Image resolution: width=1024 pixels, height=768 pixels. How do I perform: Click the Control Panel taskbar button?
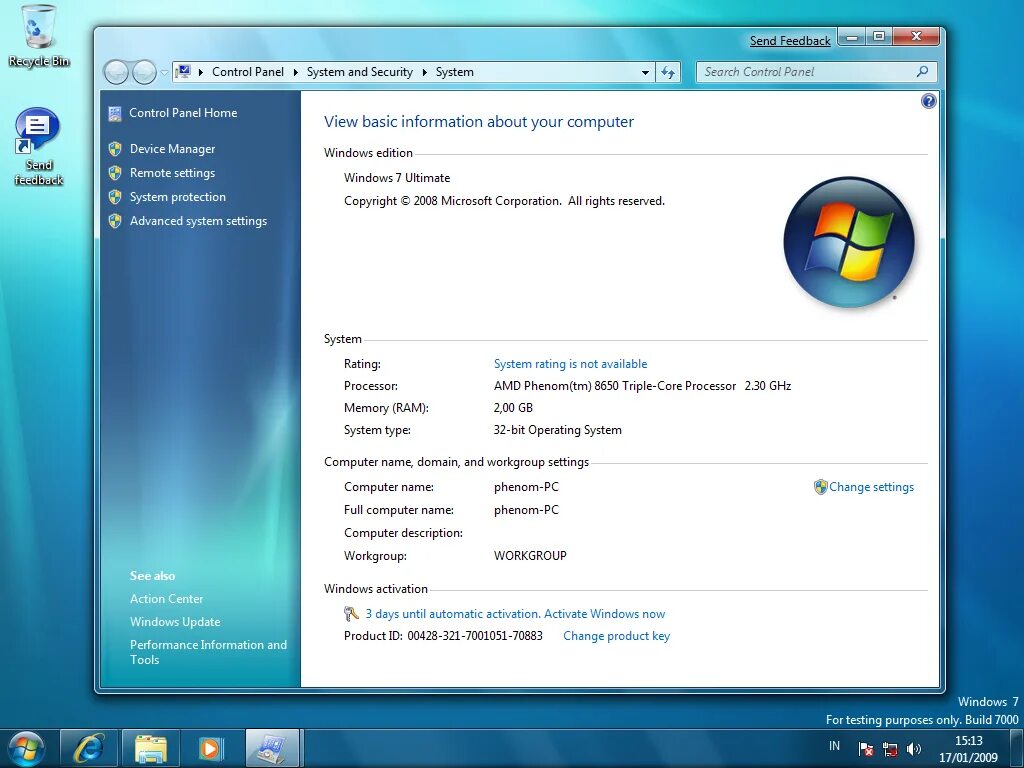(x=272, y=748)
